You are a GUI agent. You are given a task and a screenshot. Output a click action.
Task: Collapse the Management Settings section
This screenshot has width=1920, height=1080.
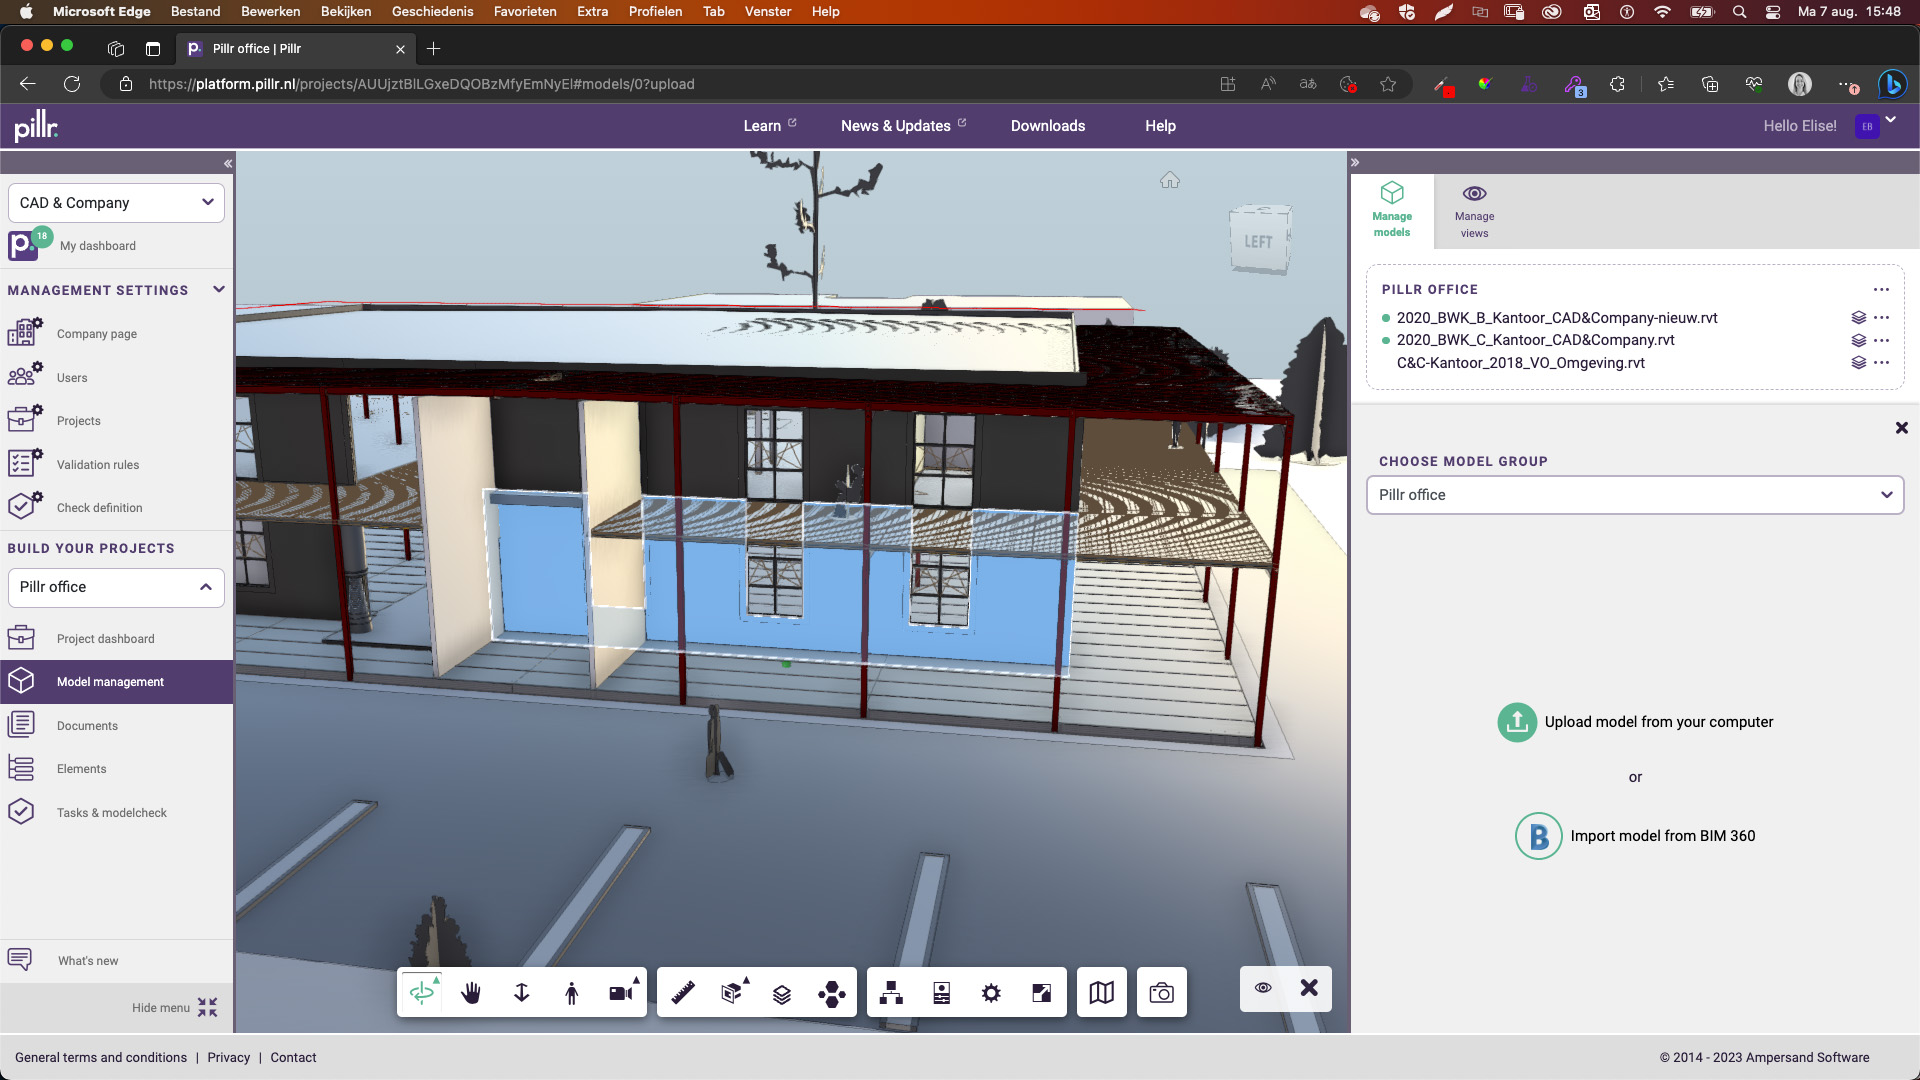pos(219,290)
